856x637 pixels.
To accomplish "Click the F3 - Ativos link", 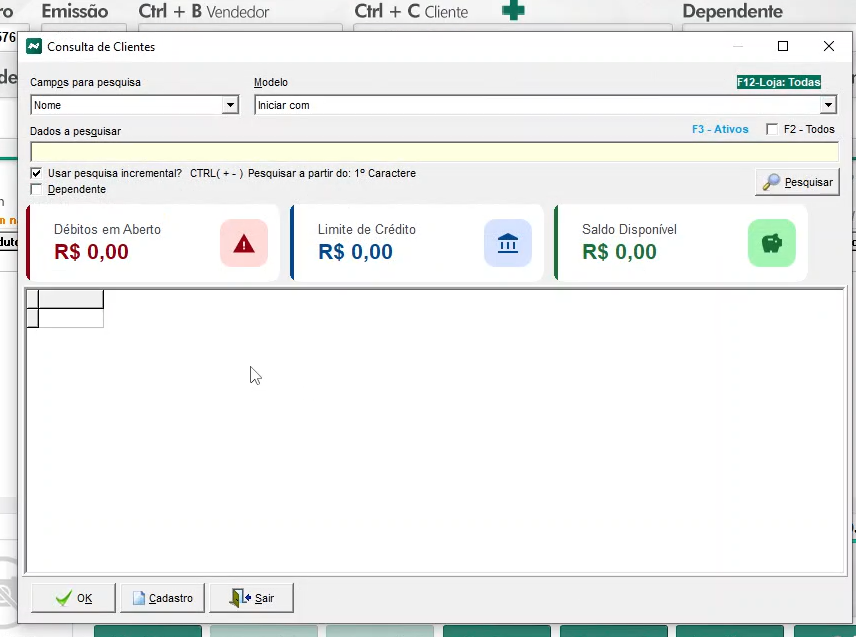I will pyautogui.click(x=720, y=129).
